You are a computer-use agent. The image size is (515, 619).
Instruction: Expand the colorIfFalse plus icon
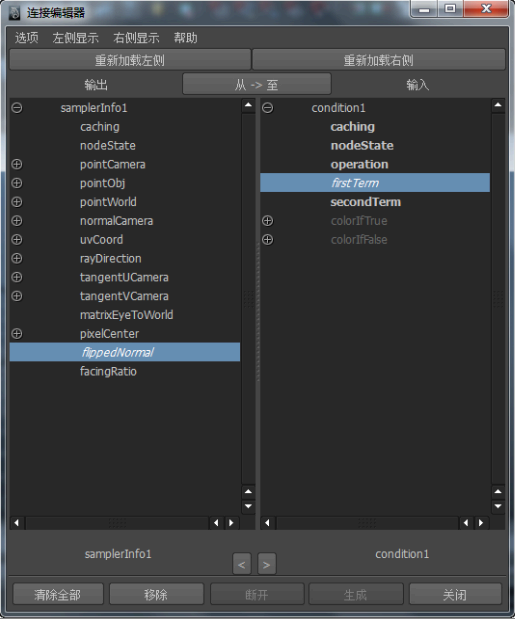tap(268, 240)
